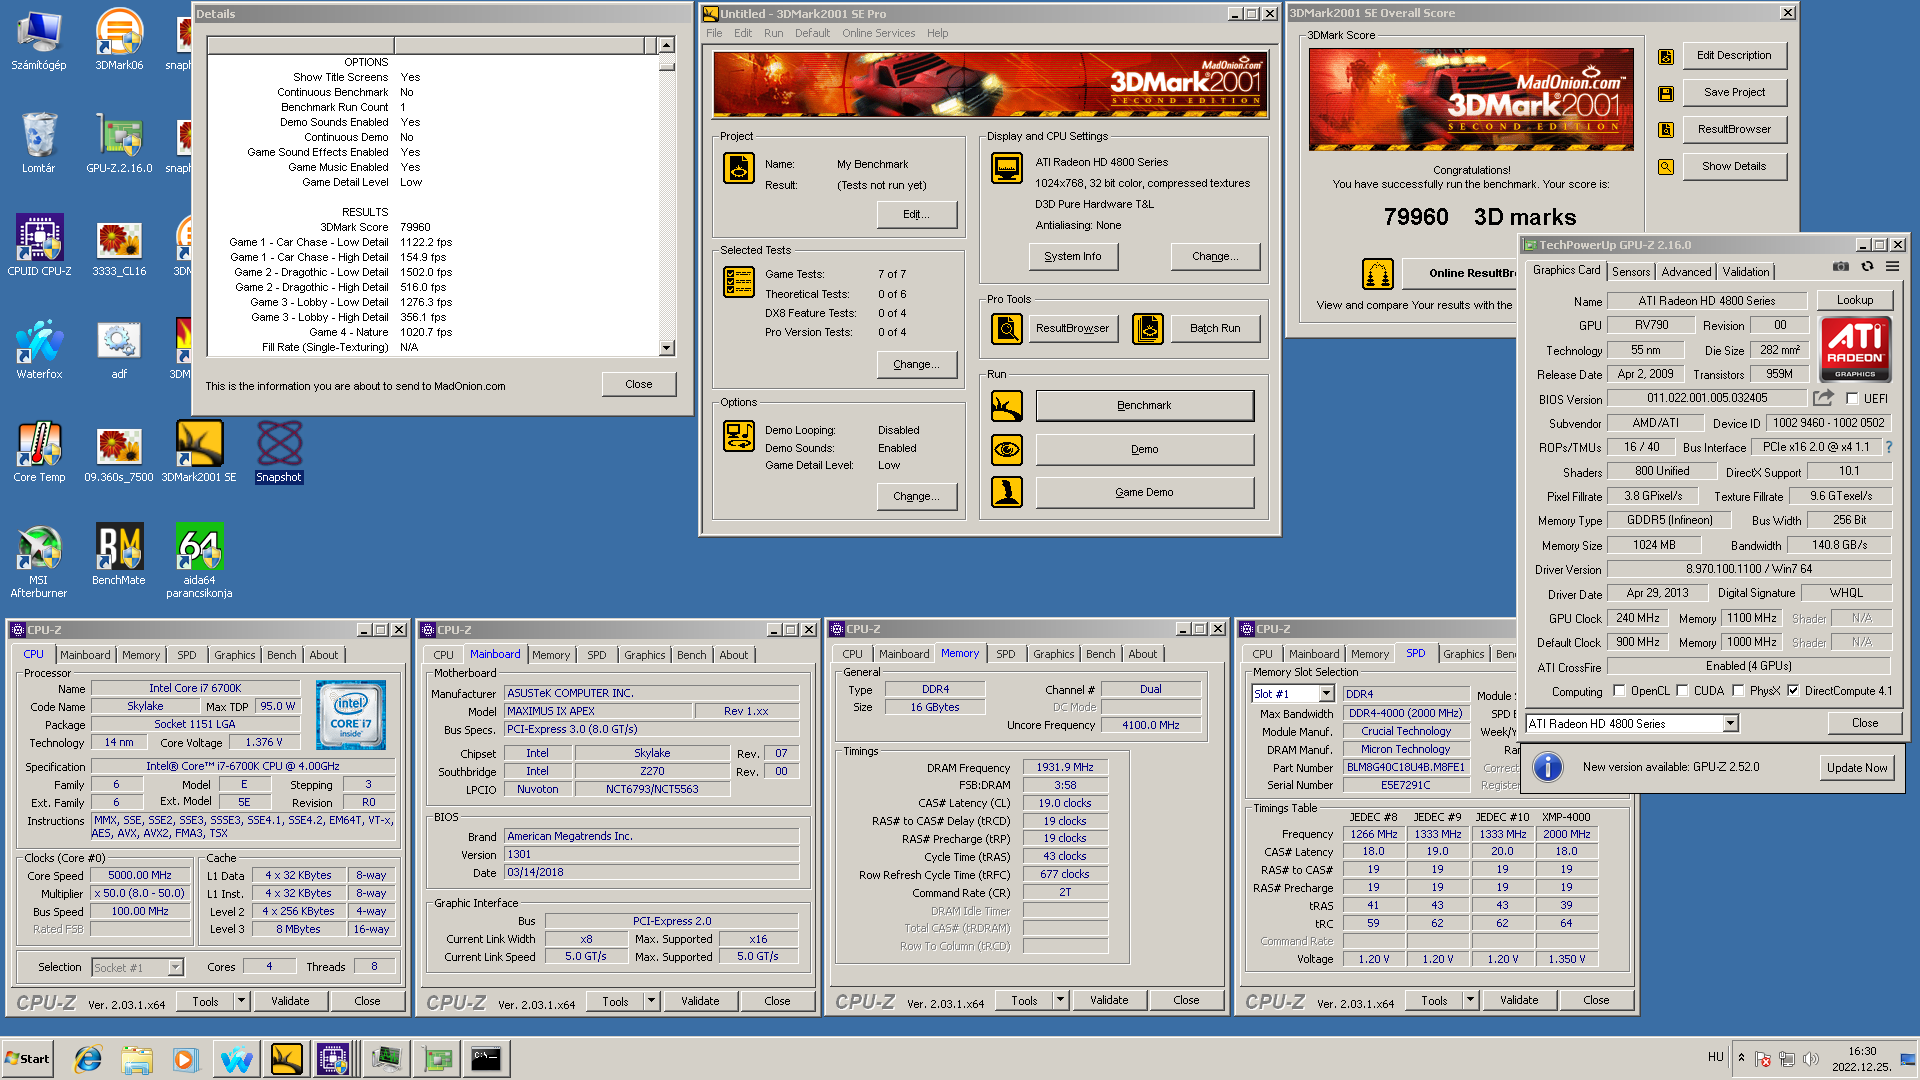Click the Benchmark button in 3DMark2001
Viewport: 1920px width, 1080px height.
[1144, 406]
